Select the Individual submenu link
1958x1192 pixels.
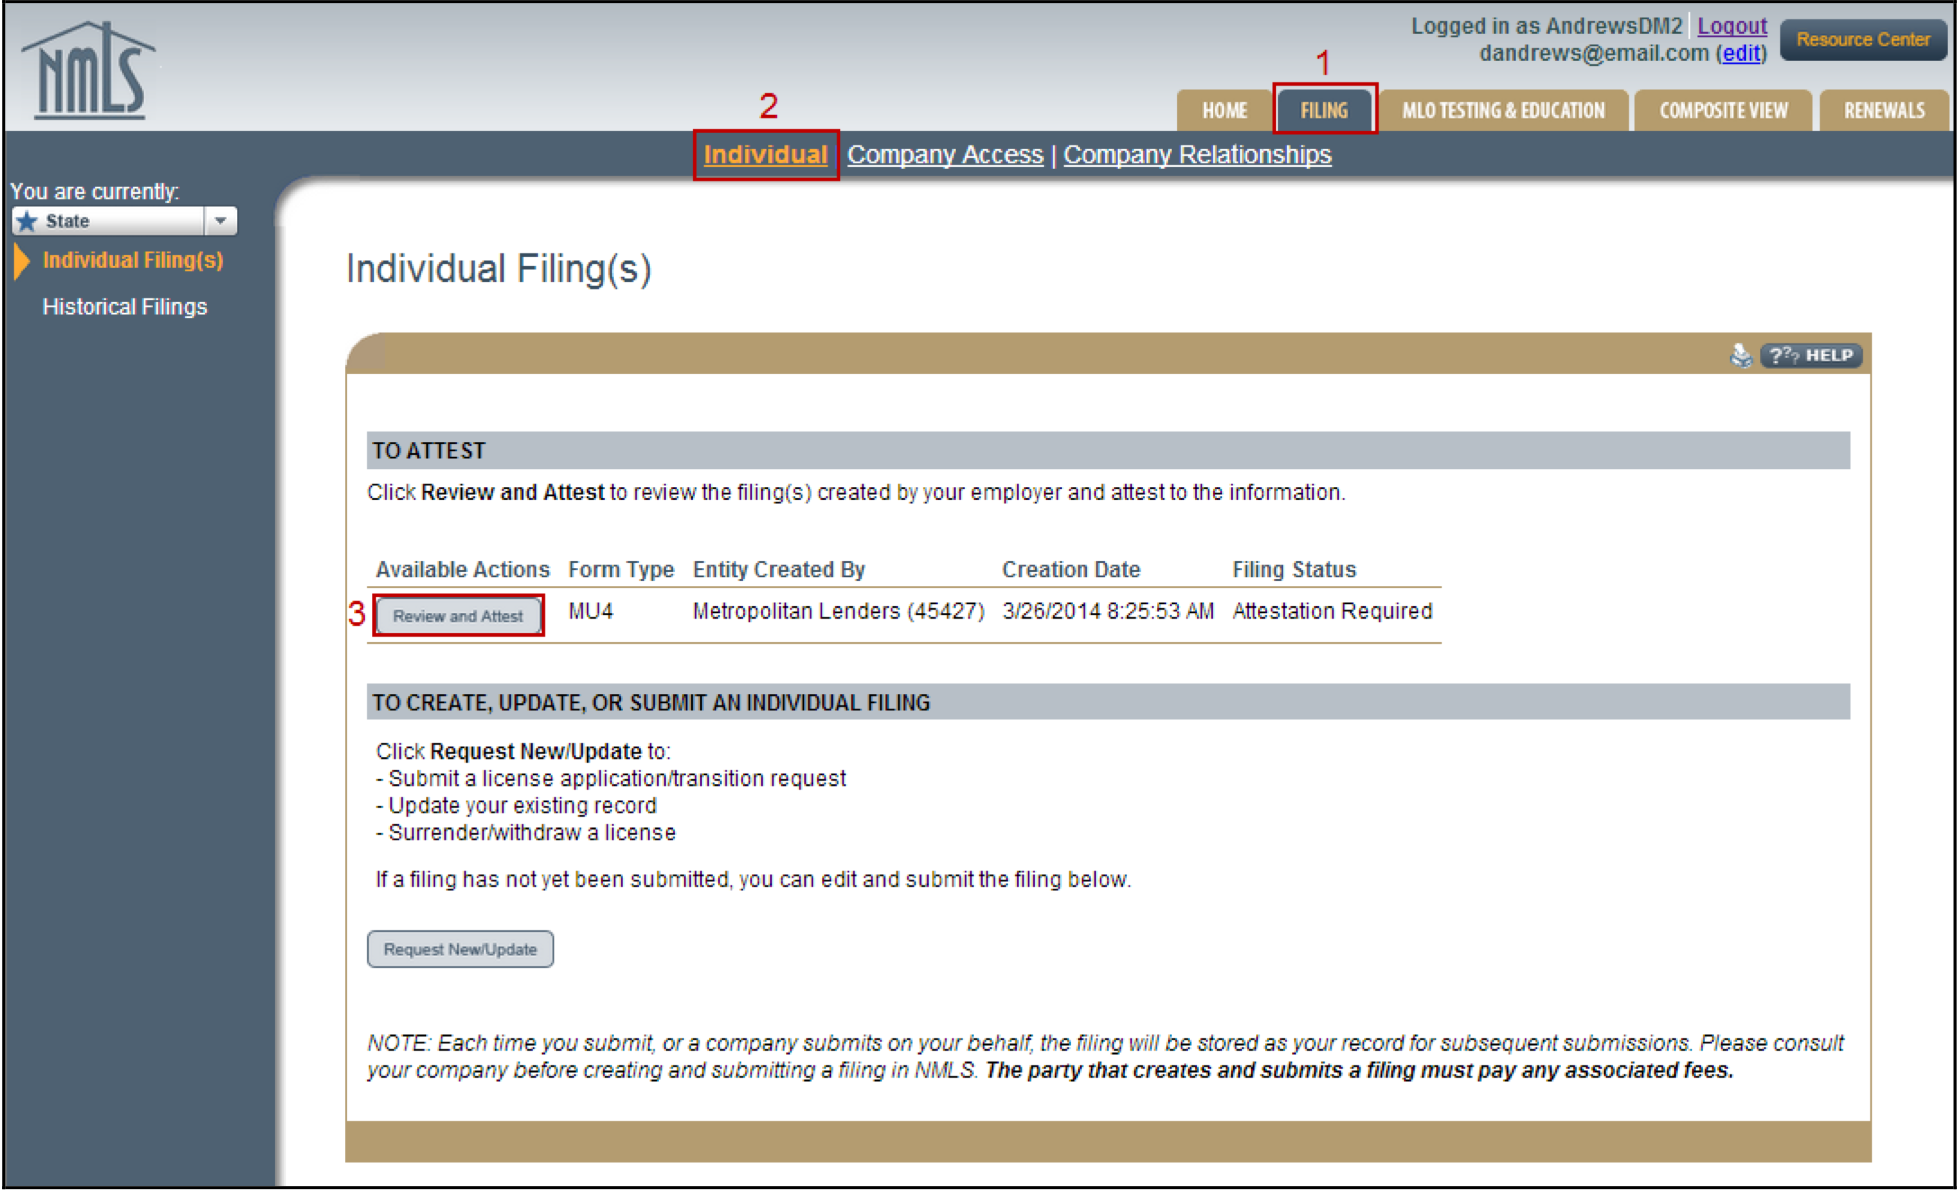(x=765, y=155)
